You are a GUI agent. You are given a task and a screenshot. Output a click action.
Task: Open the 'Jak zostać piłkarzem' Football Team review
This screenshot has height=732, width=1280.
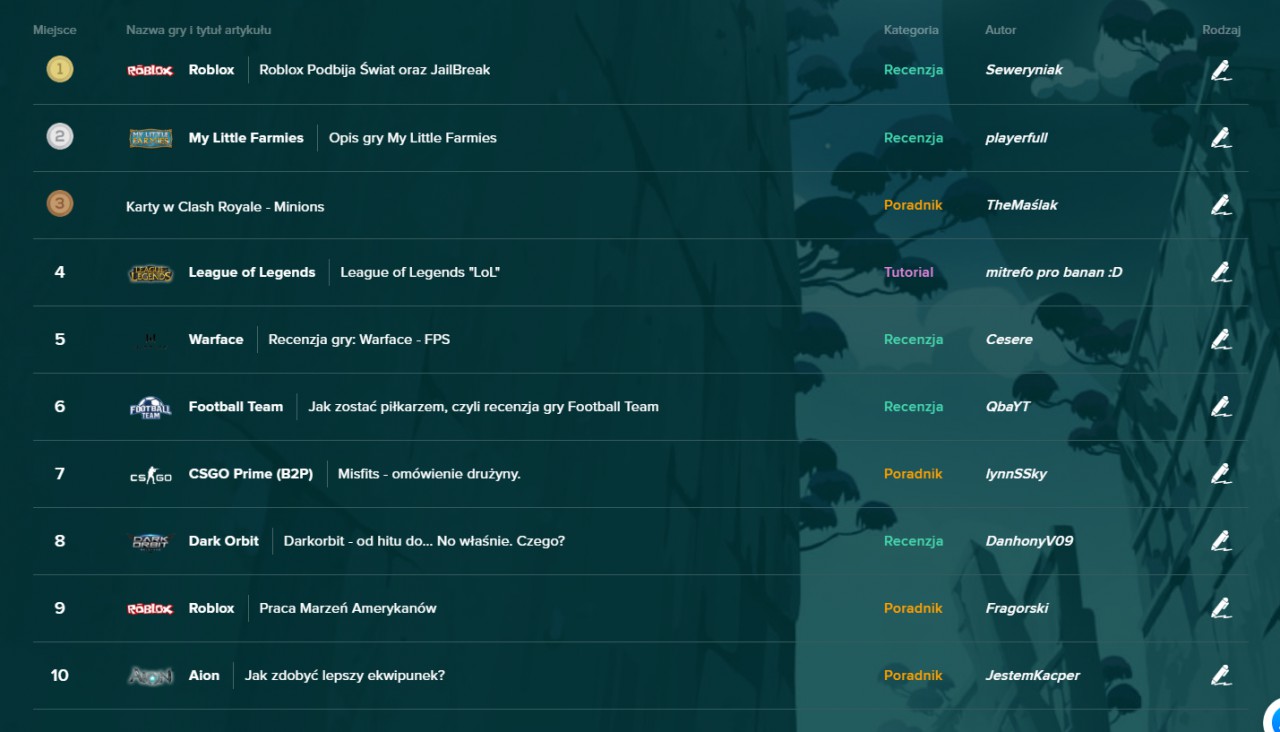pos(483,407)
